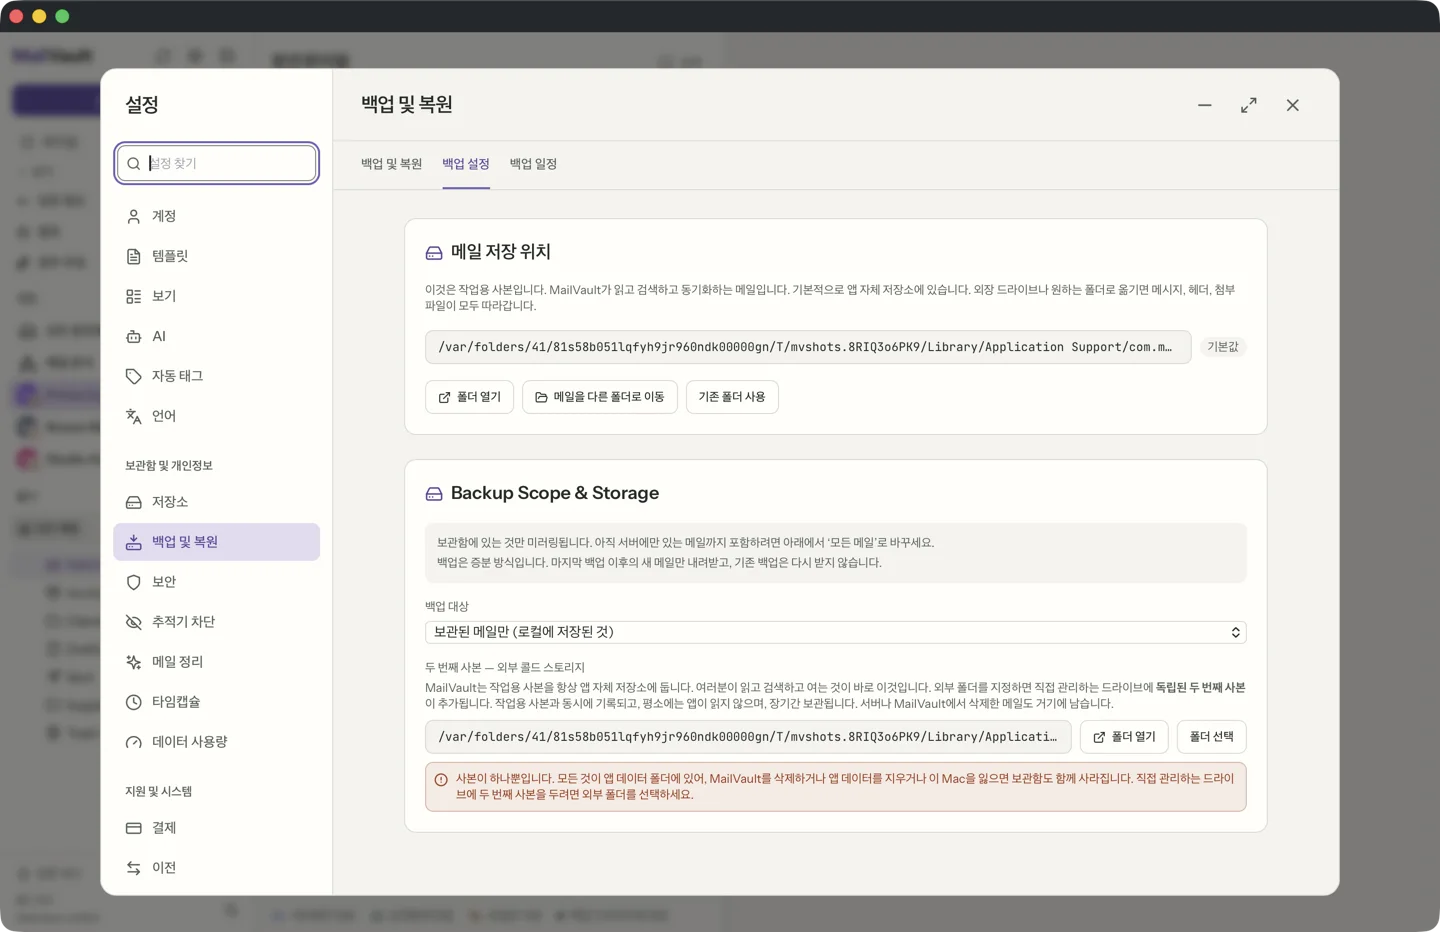
Task: Click 폴더 열기 beside the second copy path
Action: pyautogui.click(x=1124, y=737)
